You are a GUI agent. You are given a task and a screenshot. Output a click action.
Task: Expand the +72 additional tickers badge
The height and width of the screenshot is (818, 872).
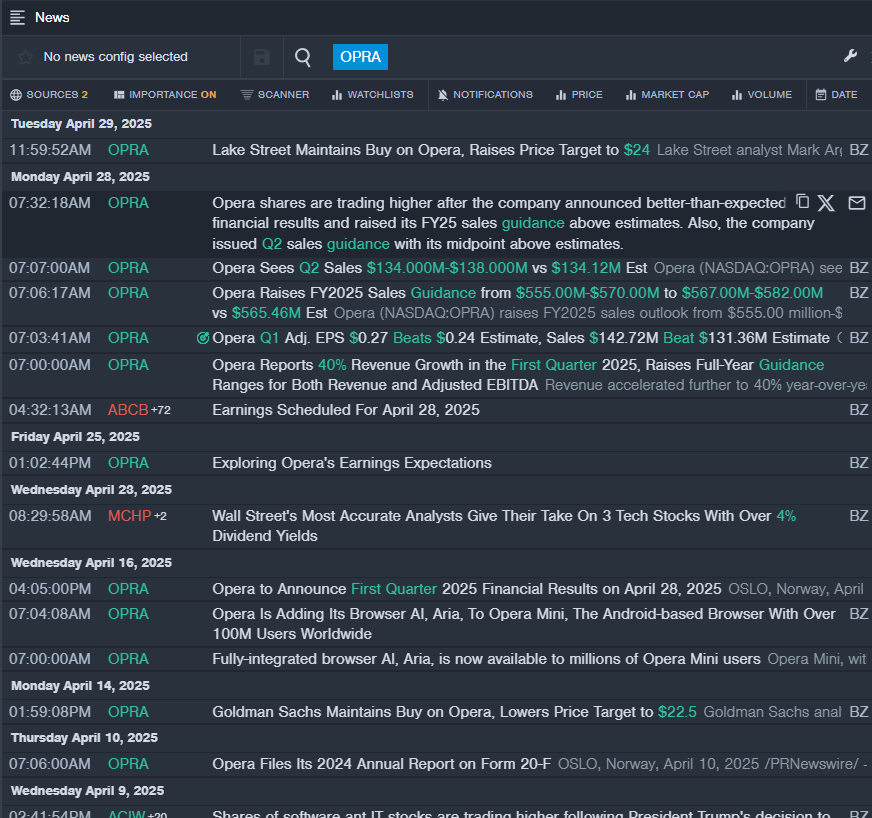point(161,410)
